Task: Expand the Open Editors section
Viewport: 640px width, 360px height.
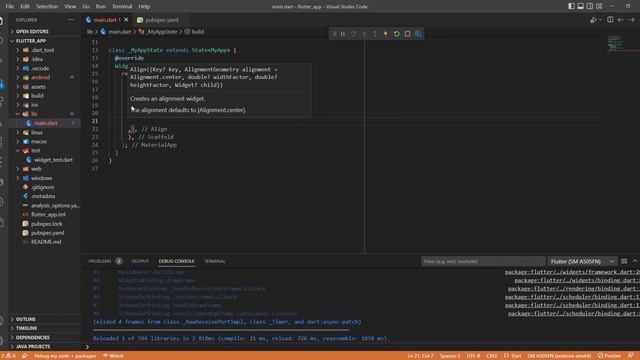Action: 44,31
